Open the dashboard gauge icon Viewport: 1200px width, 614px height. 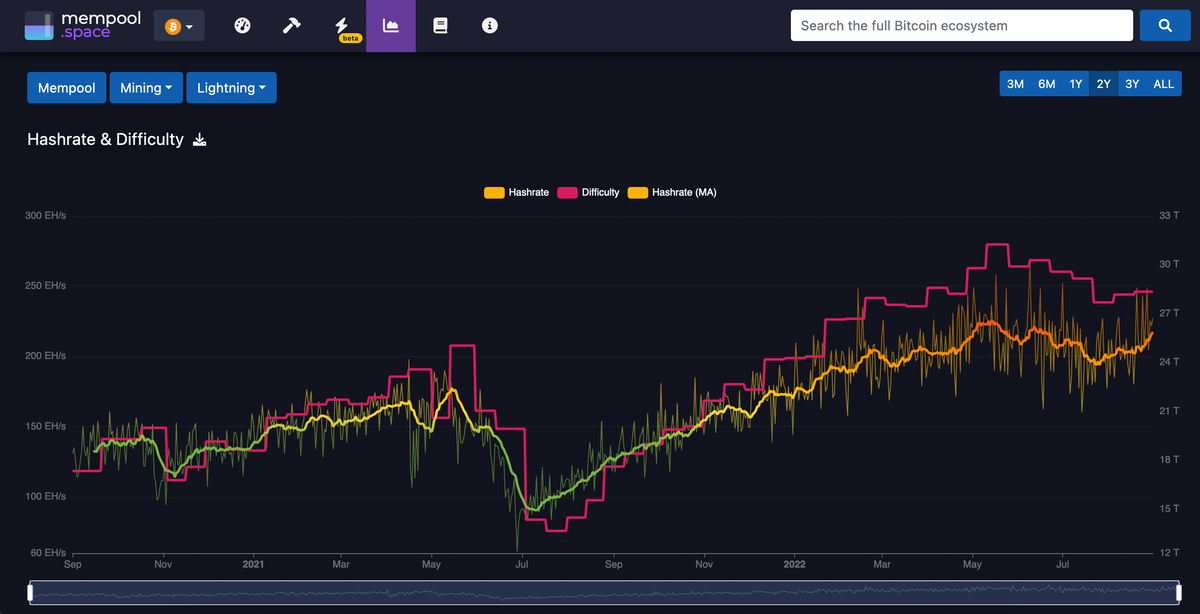point(242,26)
